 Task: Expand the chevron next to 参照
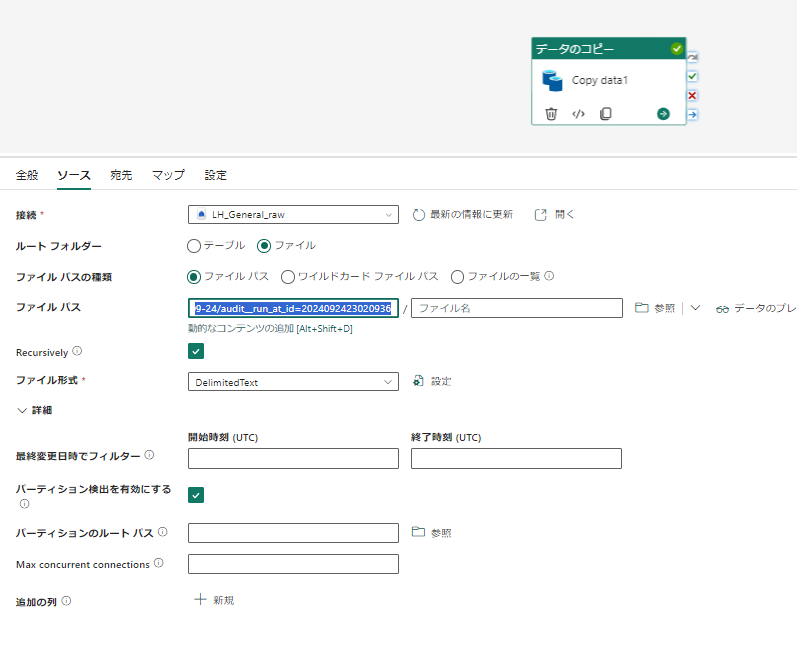(695, 308)
